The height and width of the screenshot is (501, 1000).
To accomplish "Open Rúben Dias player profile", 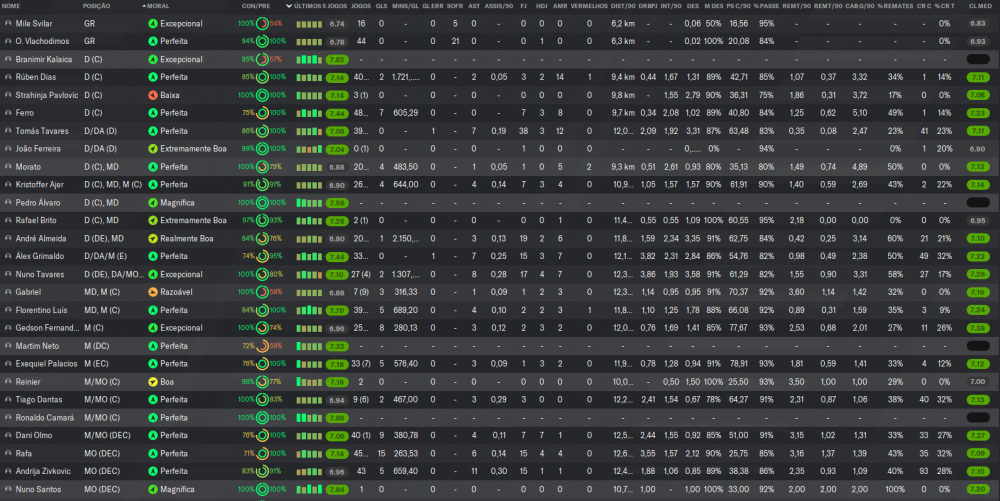I will coord(36,77).
